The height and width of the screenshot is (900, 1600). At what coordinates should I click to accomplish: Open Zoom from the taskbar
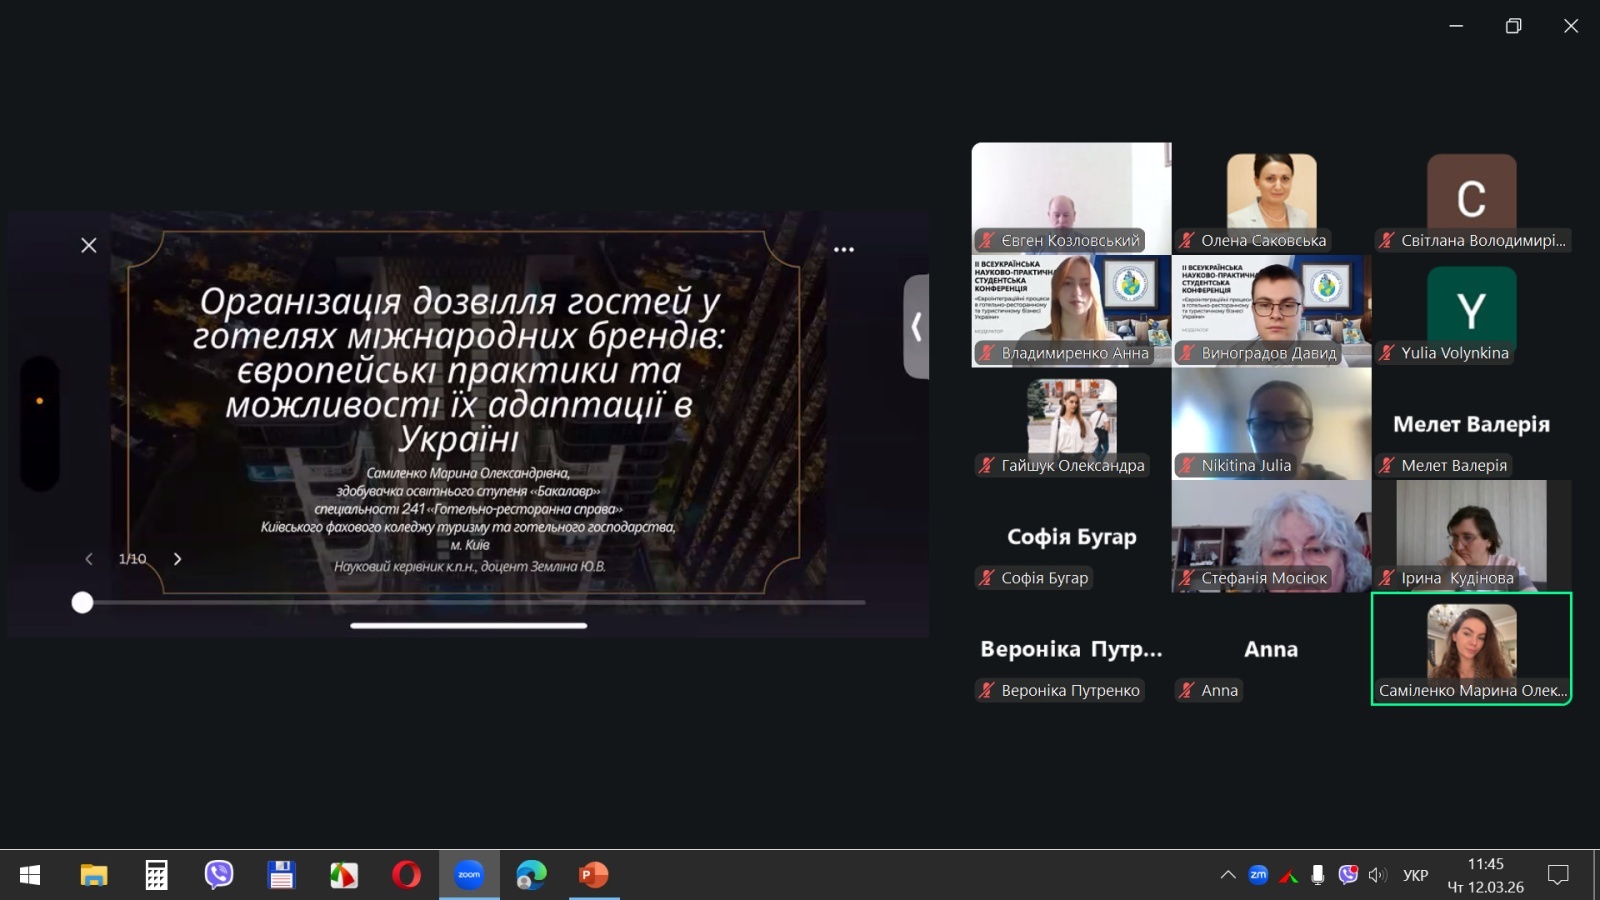pos(469,875)
